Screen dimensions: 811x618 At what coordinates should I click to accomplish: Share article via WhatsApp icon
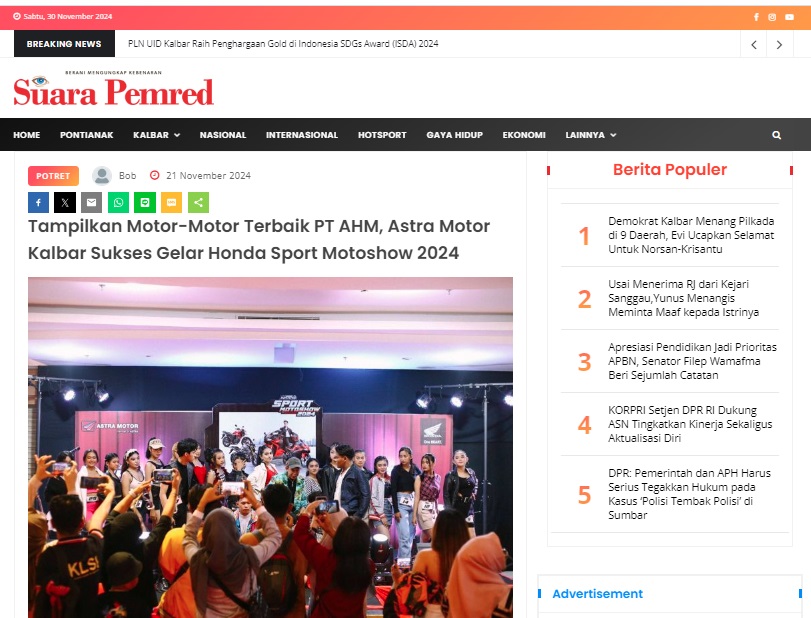point(118,203)
